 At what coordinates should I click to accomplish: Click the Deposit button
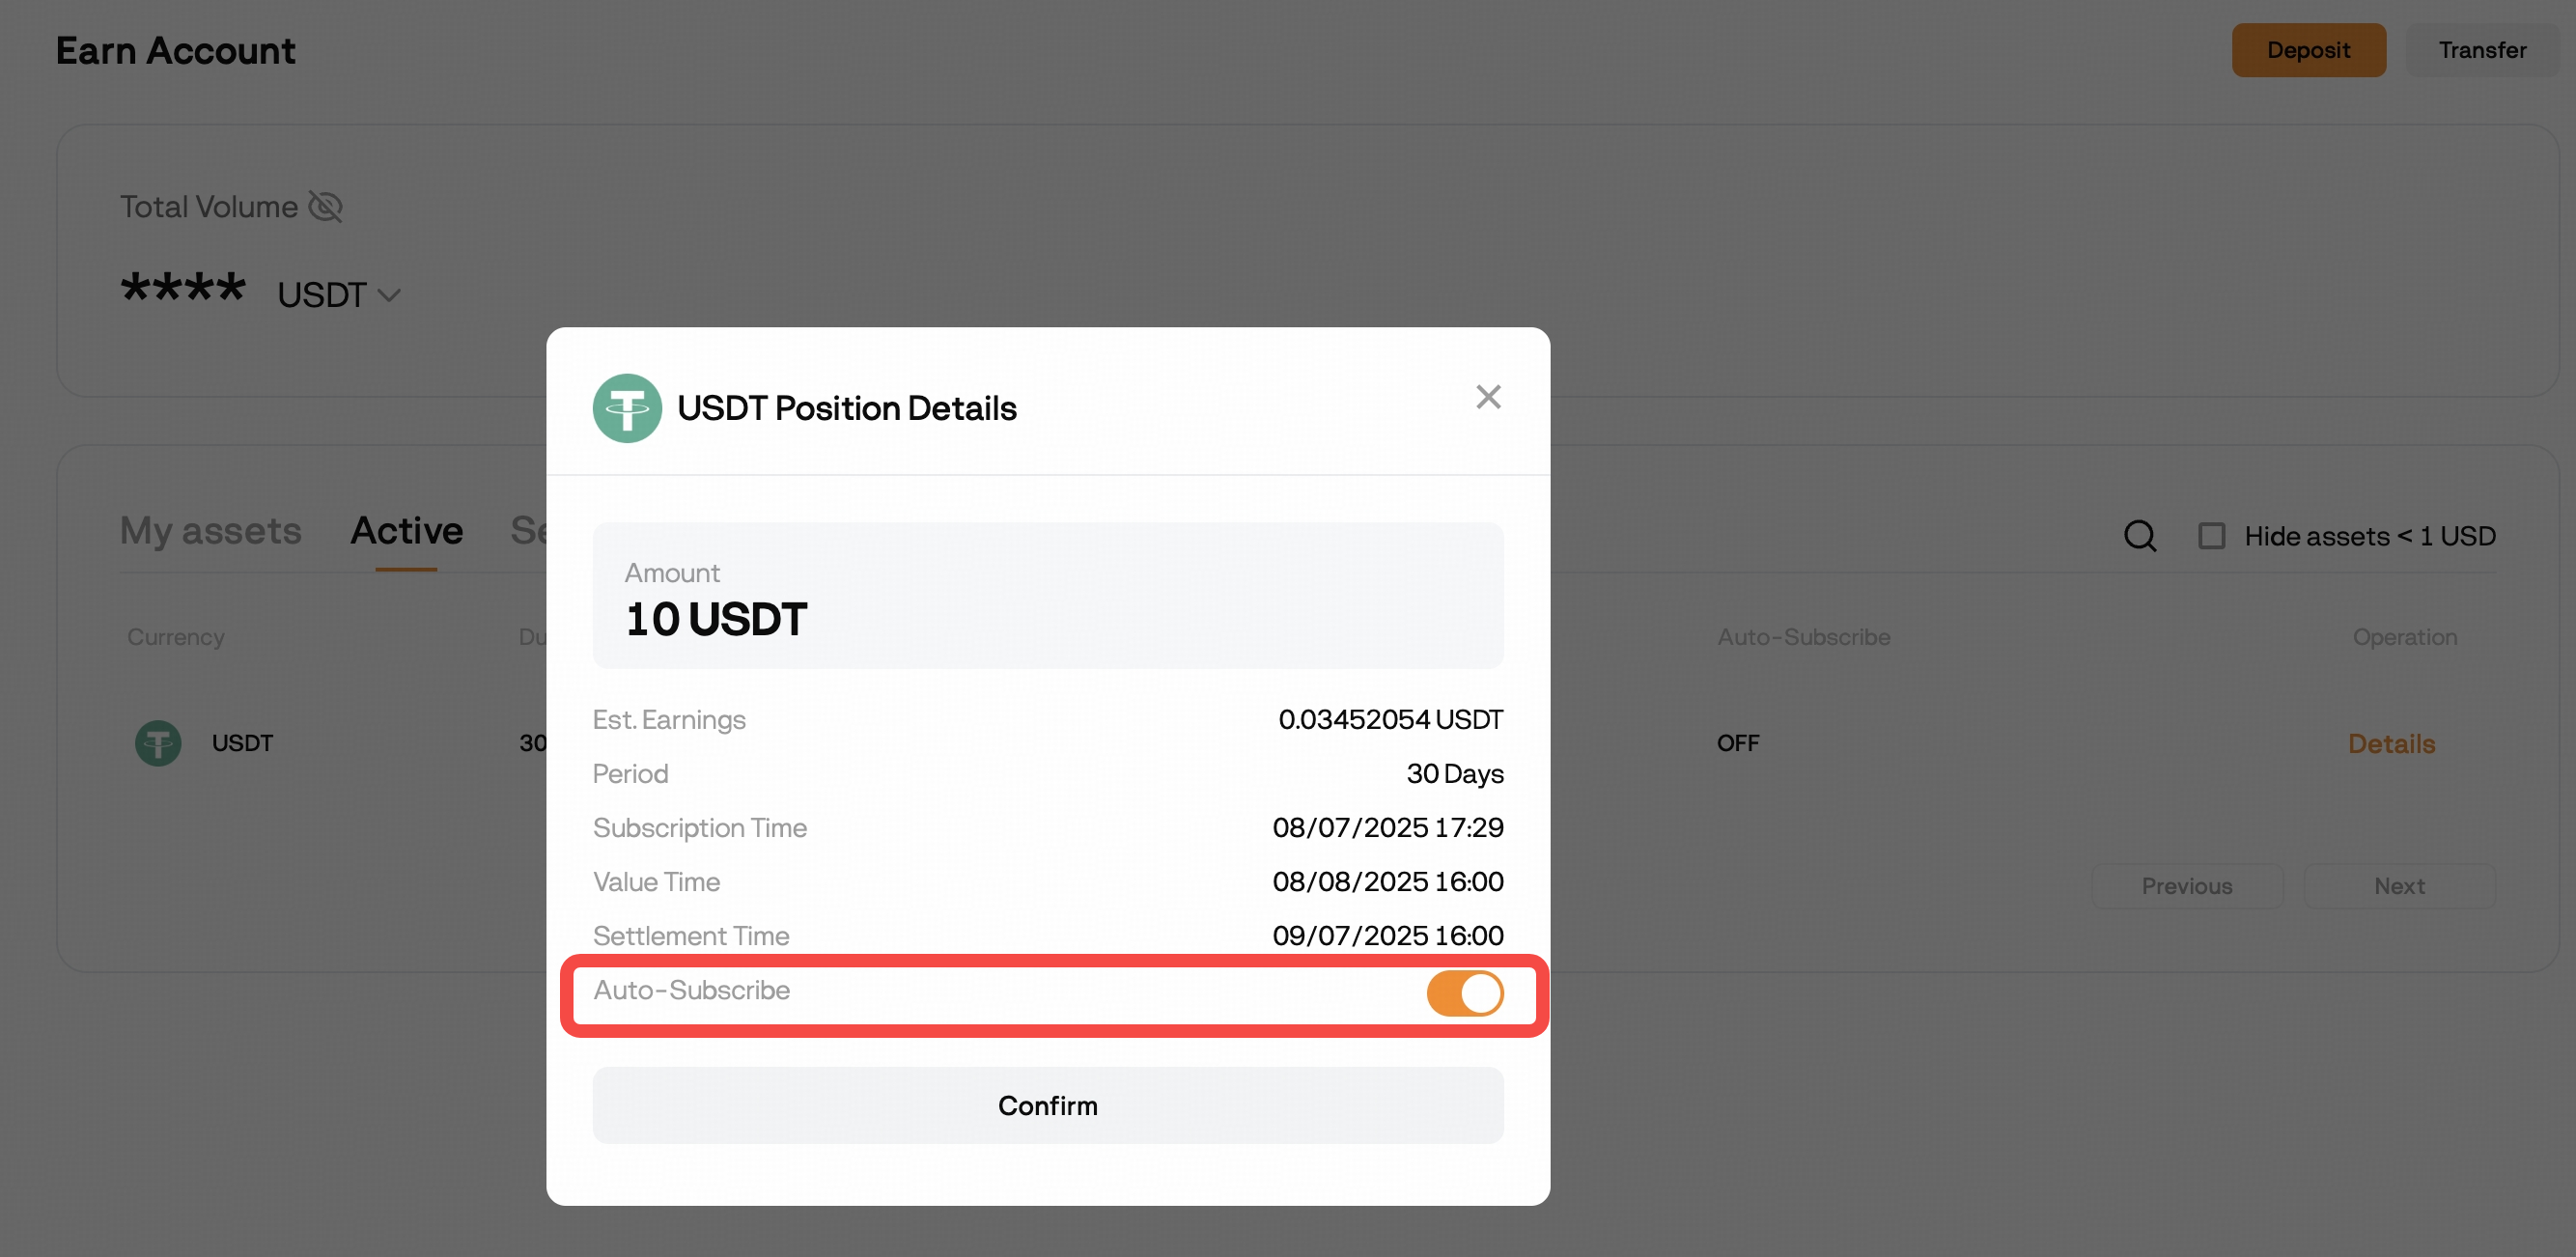2308,50
